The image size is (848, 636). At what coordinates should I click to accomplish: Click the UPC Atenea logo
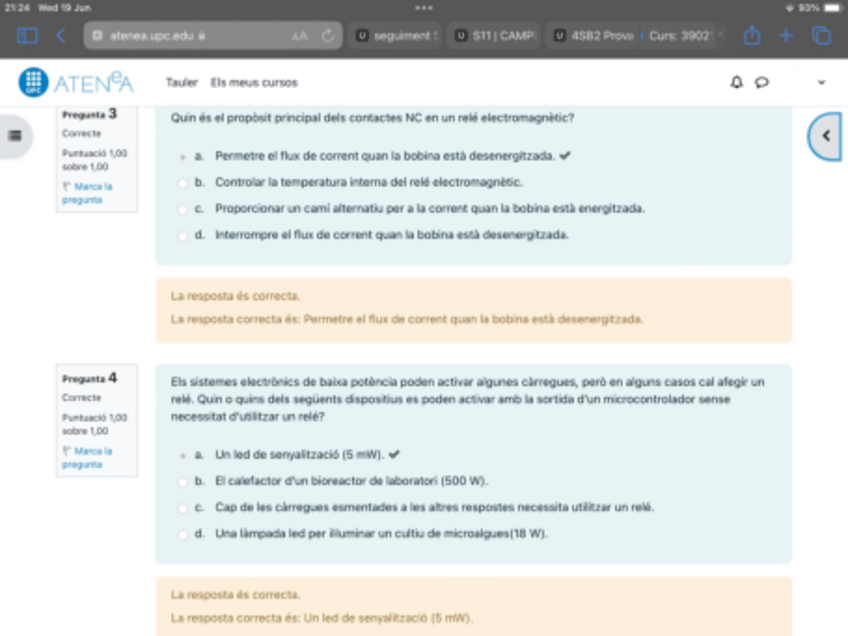click(x=76, y=82)
